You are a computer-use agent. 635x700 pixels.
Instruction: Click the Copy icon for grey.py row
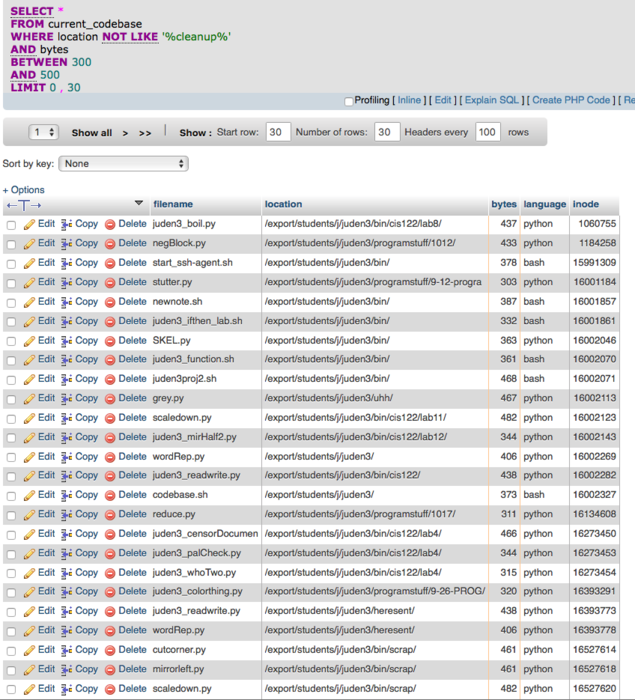pos(67,398)
